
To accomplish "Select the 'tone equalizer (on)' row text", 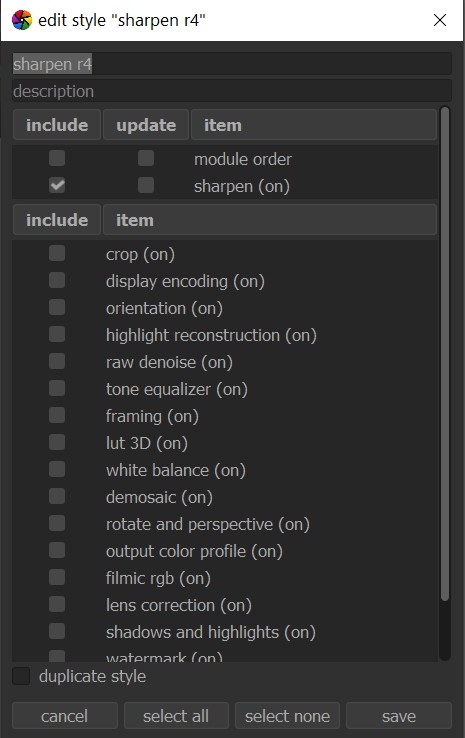I will point(177,390).
